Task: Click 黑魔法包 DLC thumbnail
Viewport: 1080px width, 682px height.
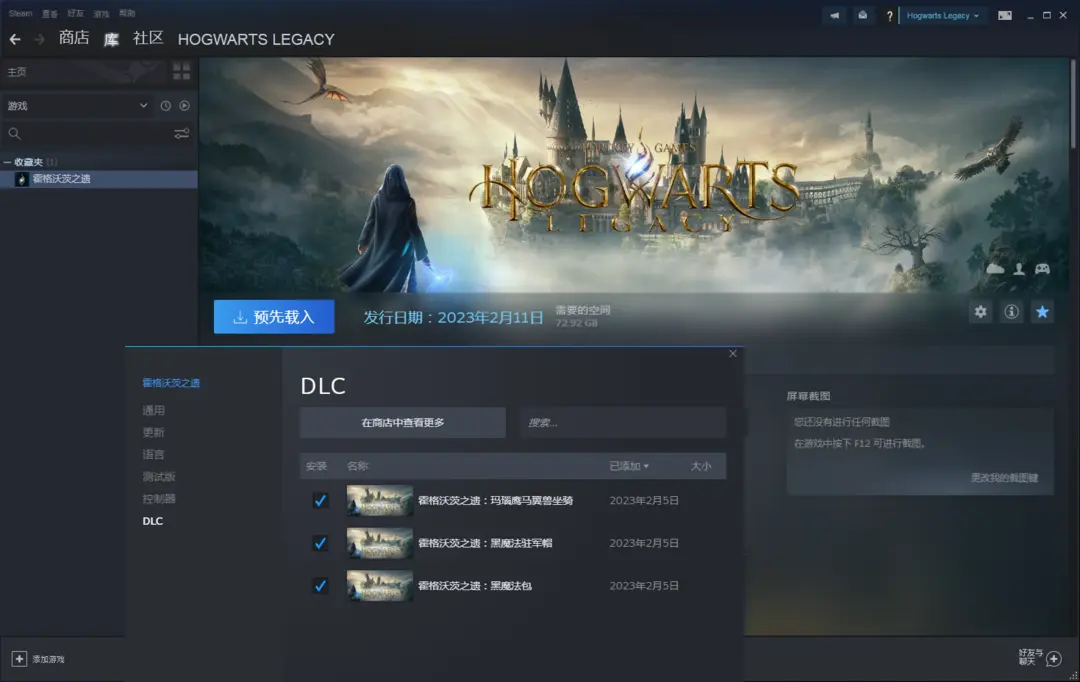Action: click(x=380, y=586)
